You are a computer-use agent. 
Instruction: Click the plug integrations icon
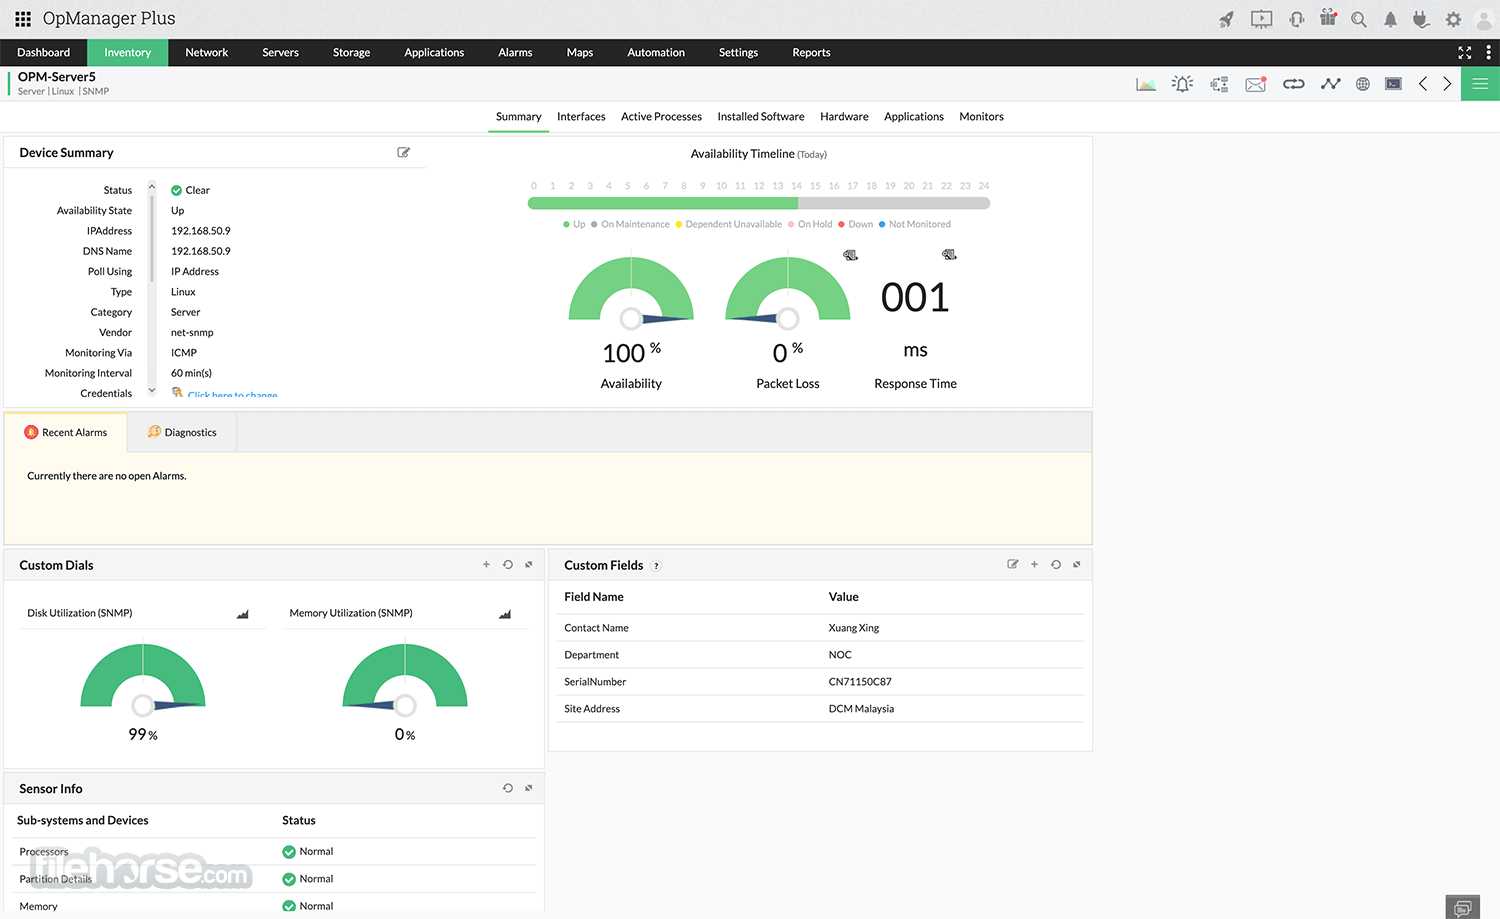tap(1421, 19)
